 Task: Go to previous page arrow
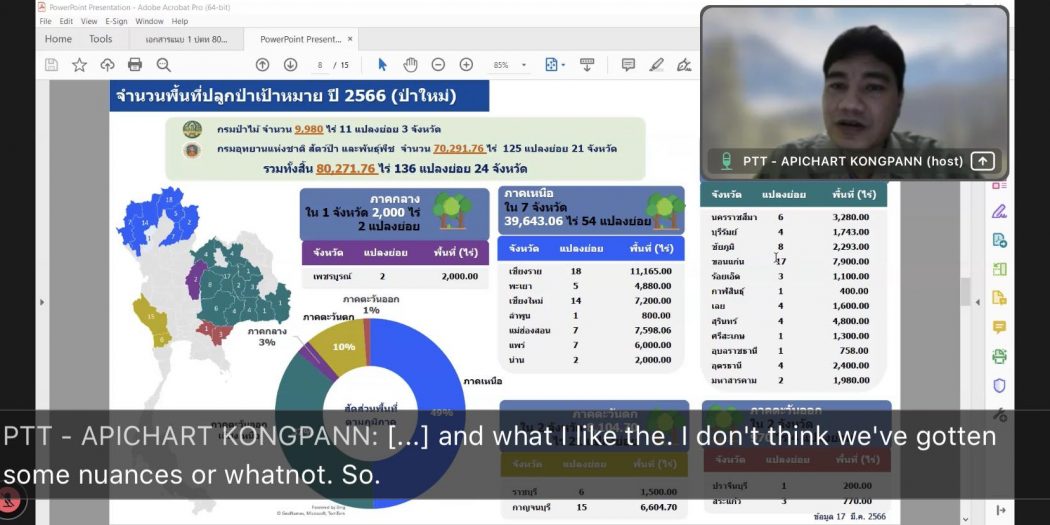tap(262, 65)
